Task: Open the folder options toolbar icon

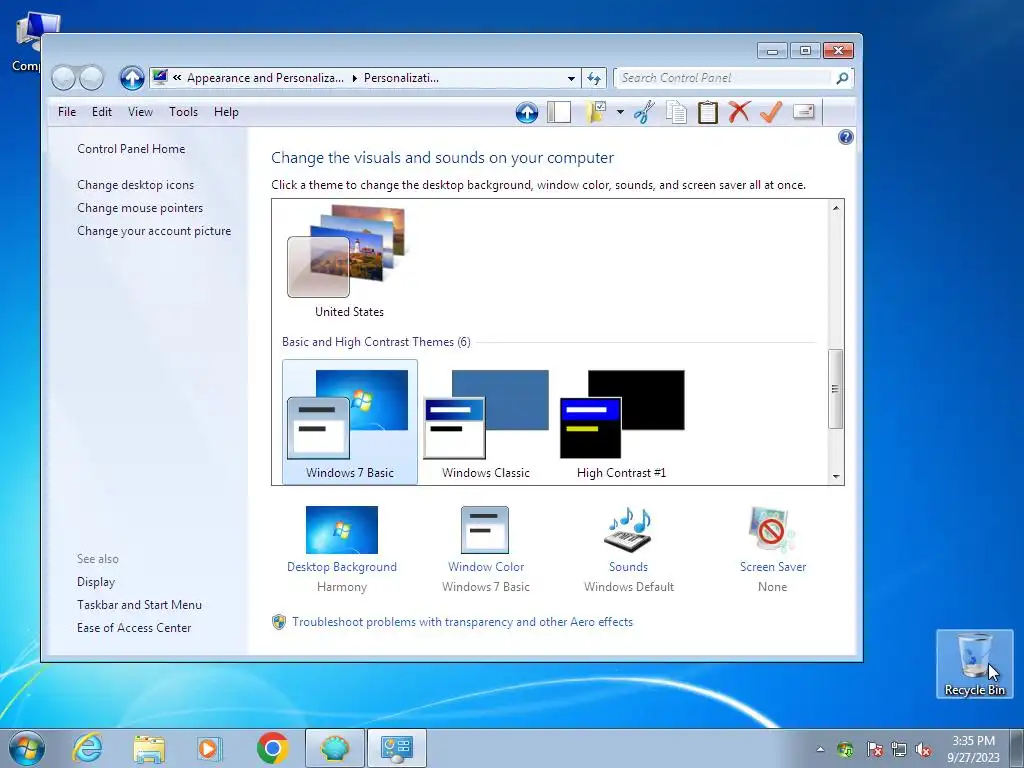Action: [x=596, y=112]
